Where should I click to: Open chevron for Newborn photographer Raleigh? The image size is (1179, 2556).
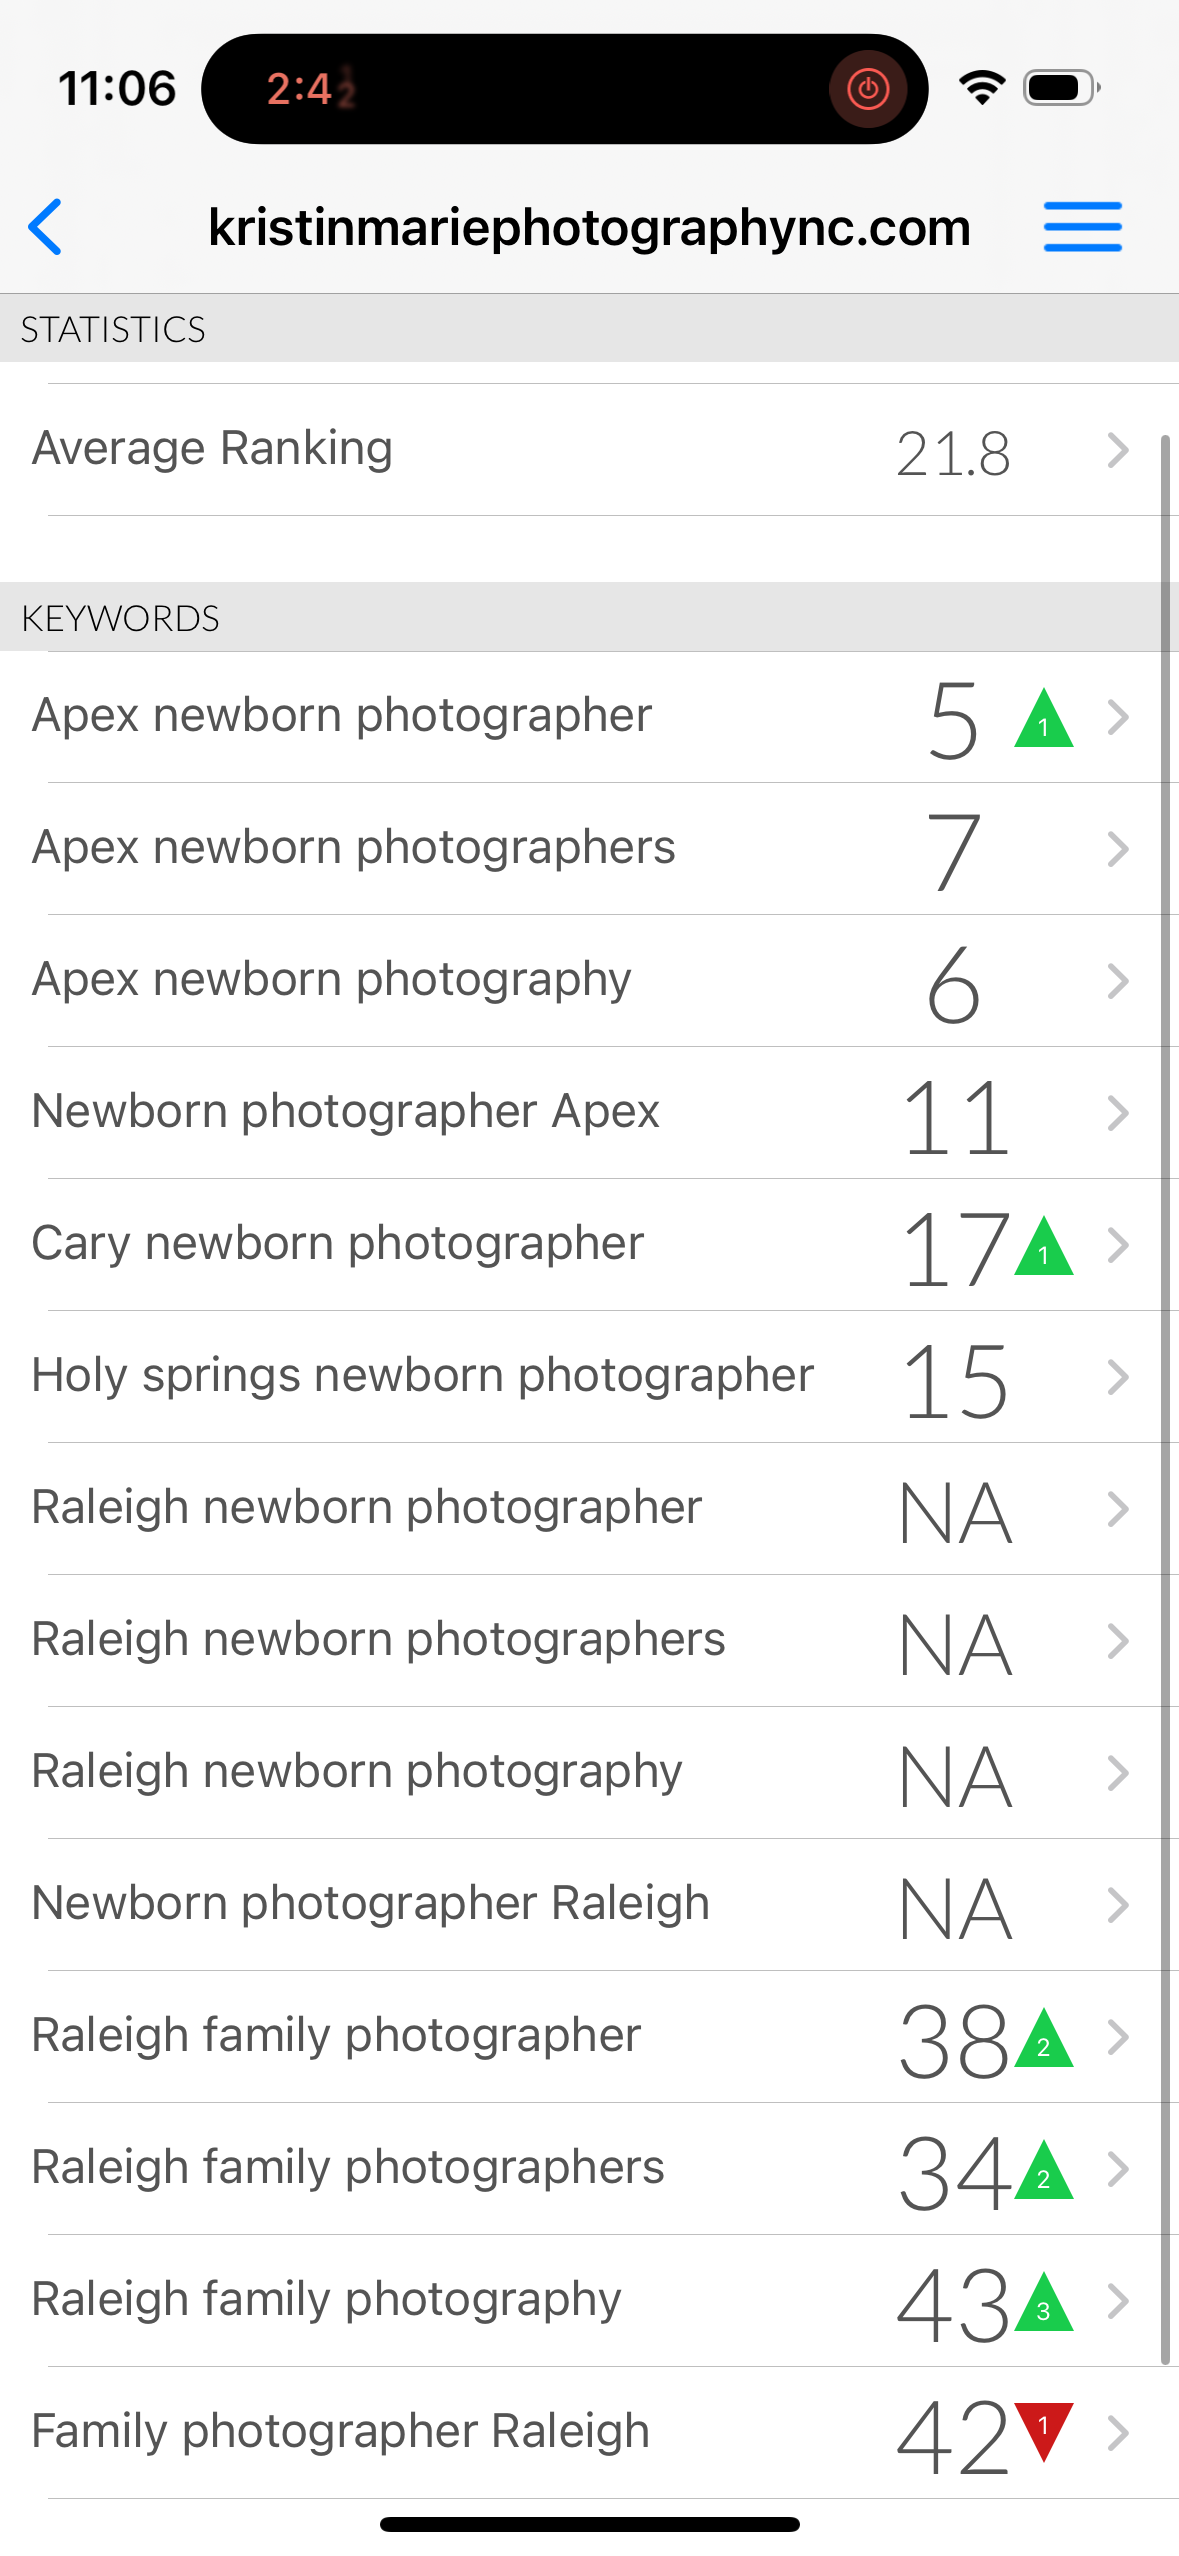(1118, 1906)
